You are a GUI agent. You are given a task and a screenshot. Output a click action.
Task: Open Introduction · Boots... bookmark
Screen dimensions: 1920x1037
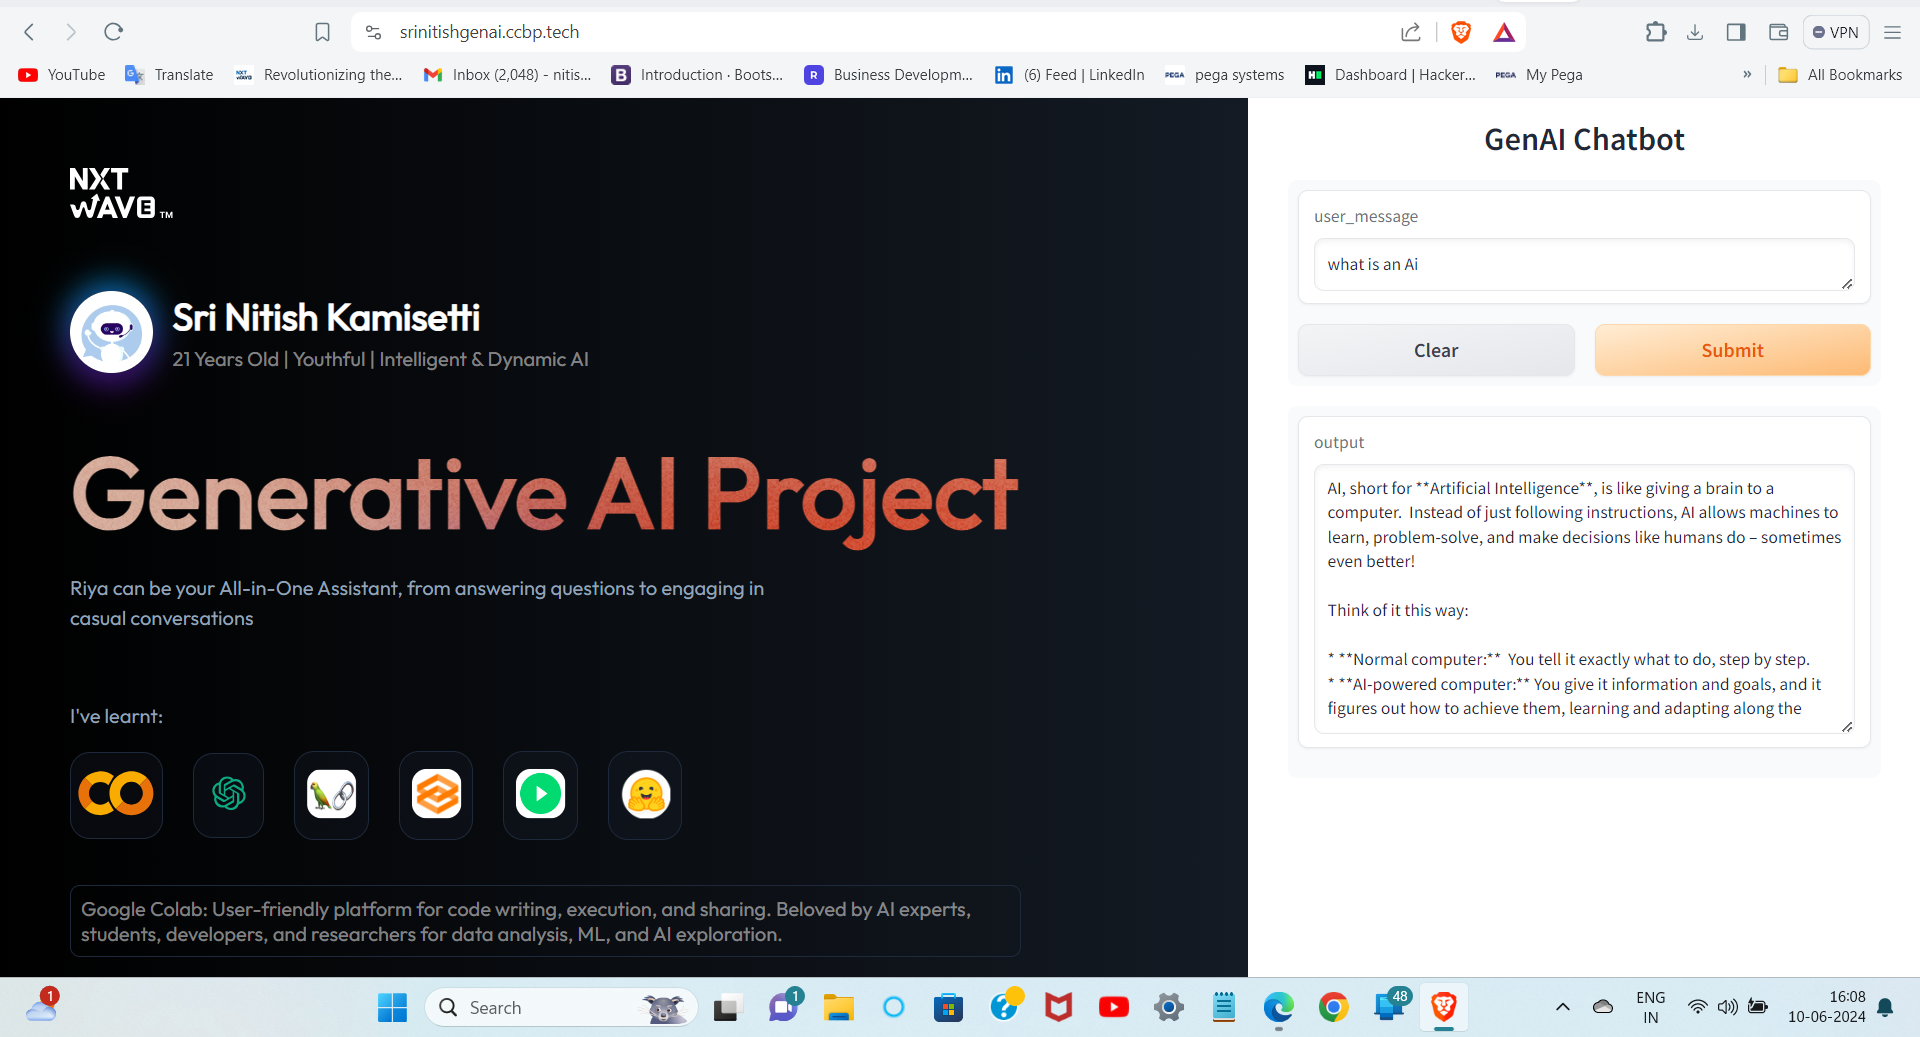pos(698,75)
